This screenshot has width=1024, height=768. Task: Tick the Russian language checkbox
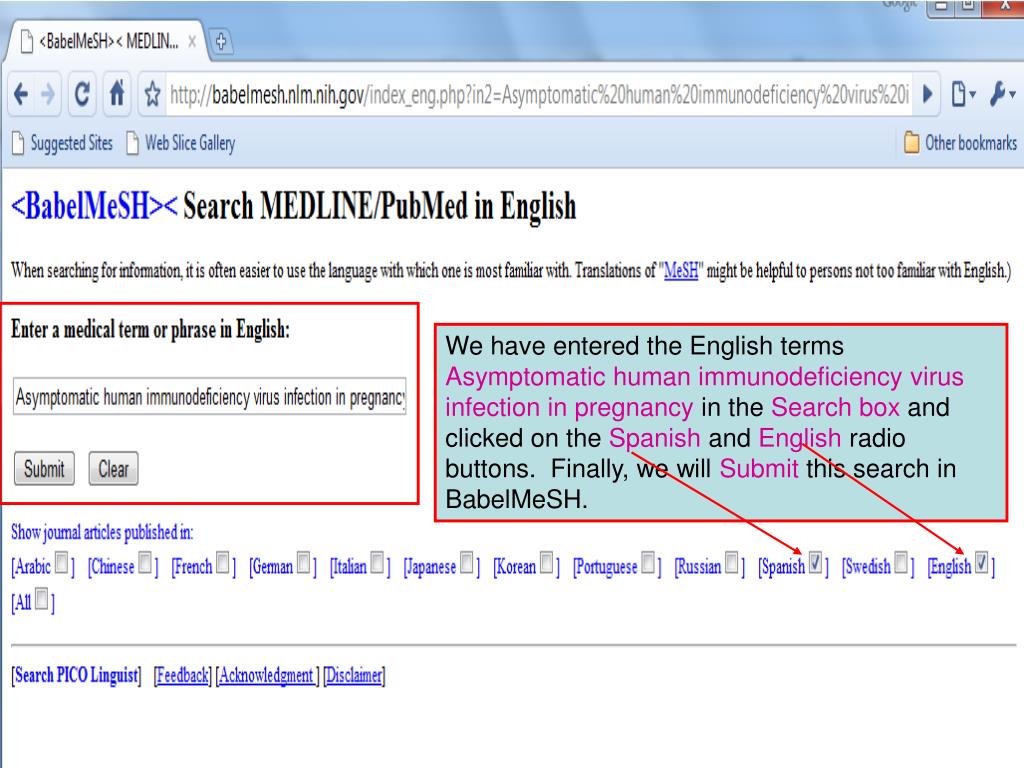(x=732, y=562)
